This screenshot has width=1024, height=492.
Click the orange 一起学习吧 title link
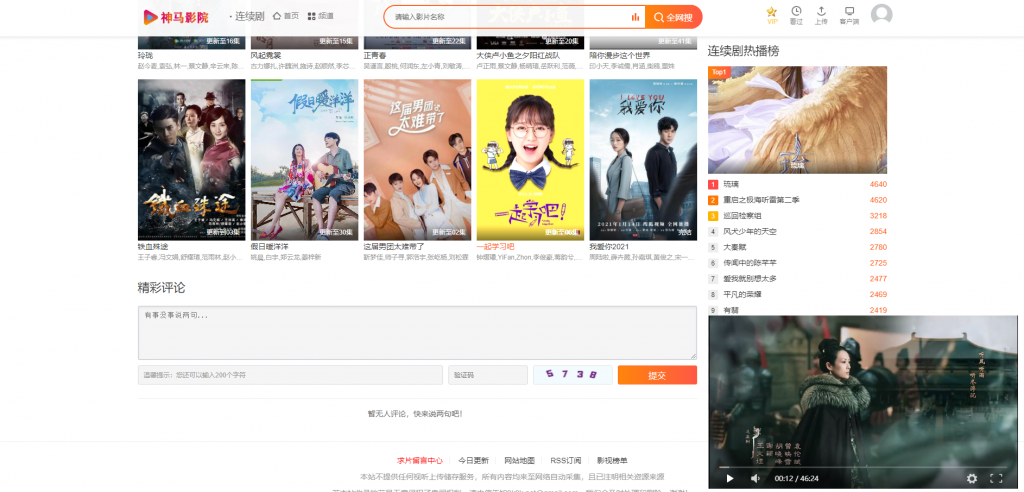click(x=496, y=247)
